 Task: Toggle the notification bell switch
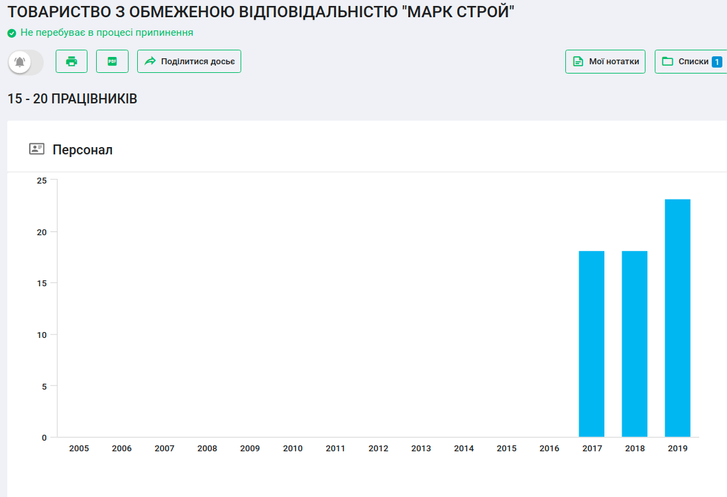click(26, 62)
